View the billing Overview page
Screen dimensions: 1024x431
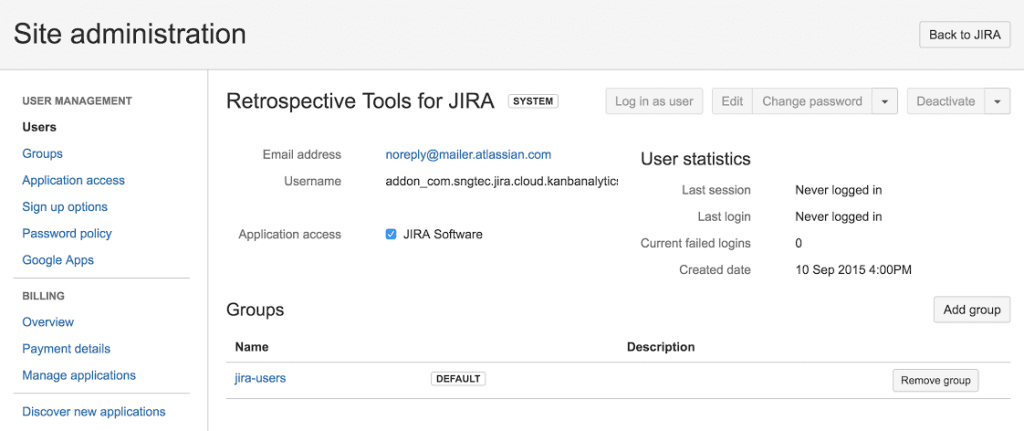pyautogui.click(x=48, y=322)
